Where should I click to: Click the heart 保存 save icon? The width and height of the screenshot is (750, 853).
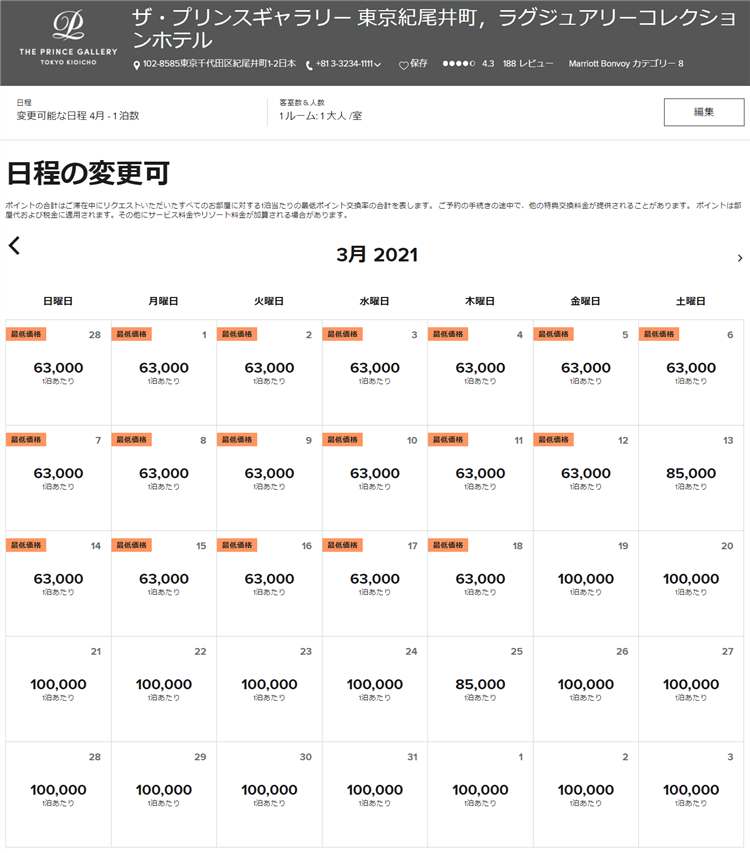403,65
